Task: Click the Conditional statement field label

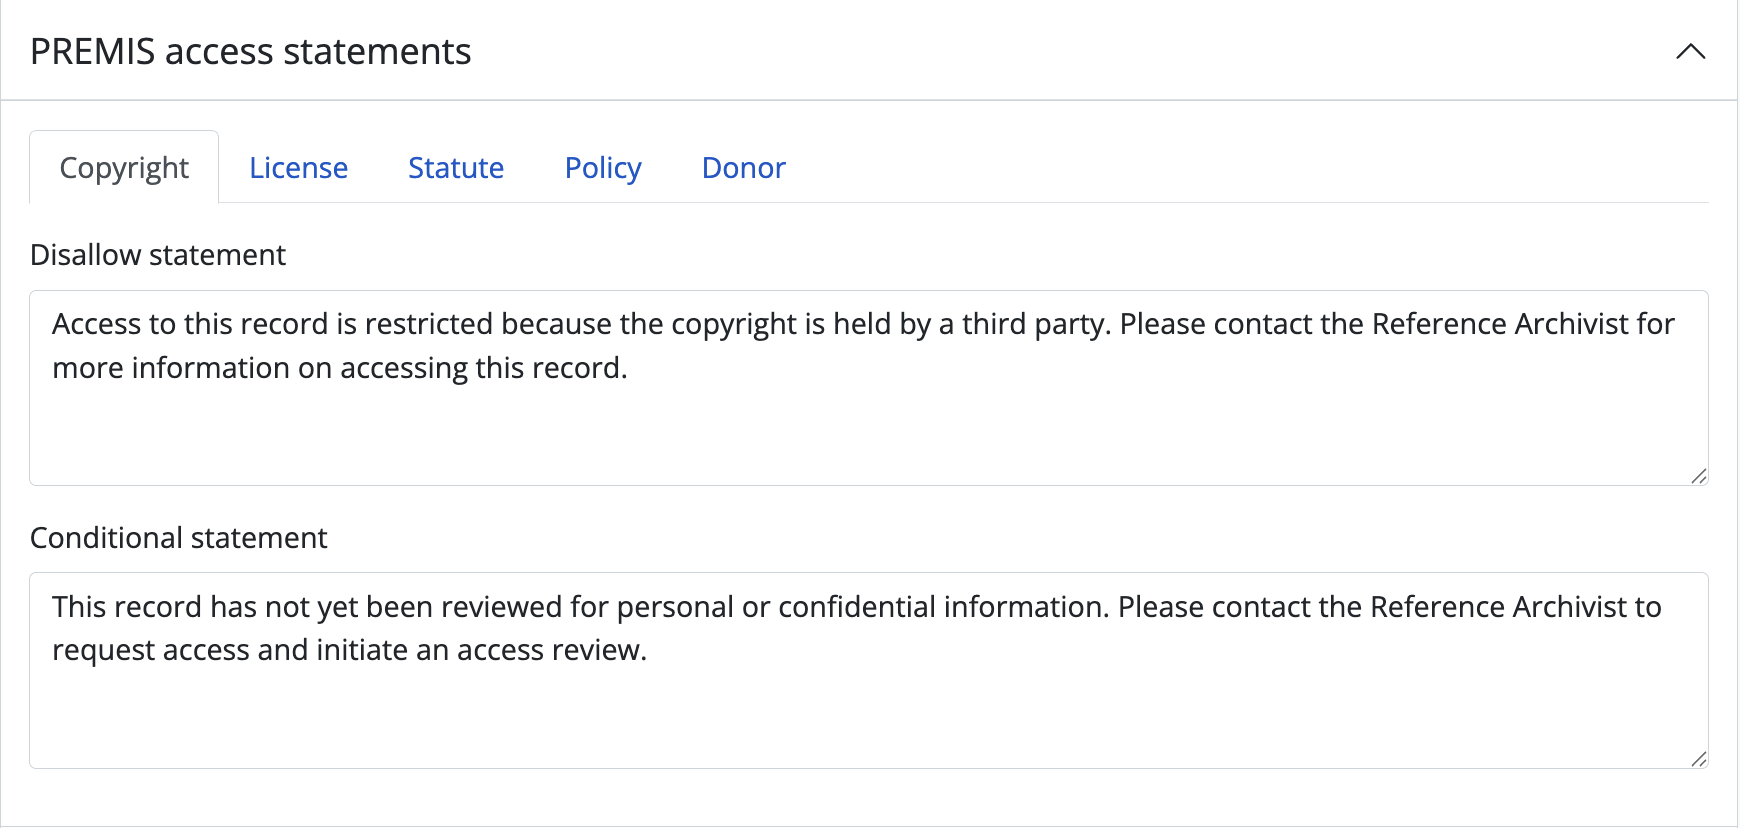Action: [x=179, y=538]
